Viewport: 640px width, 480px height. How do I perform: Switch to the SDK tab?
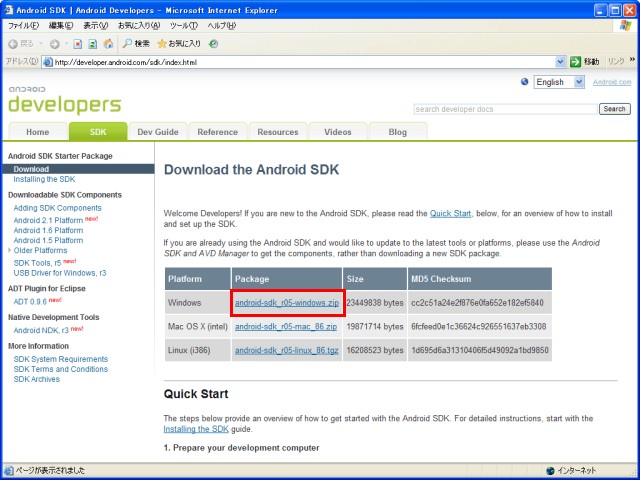click(98, 132)
